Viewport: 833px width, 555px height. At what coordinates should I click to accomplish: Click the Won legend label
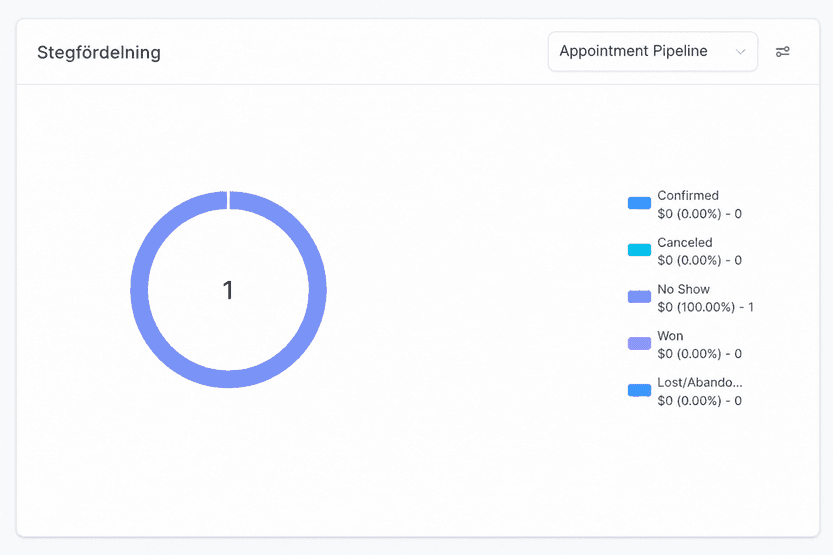coord(670,336)
